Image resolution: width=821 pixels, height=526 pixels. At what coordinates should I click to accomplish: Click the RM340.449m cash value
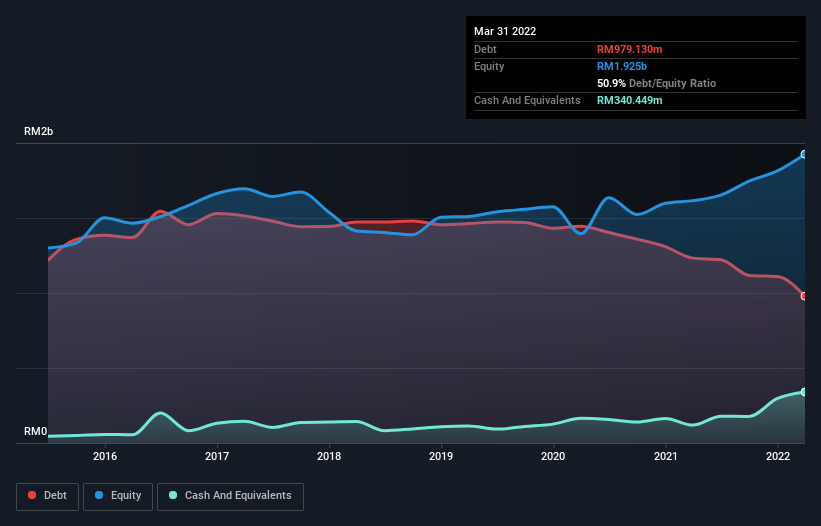629,100
